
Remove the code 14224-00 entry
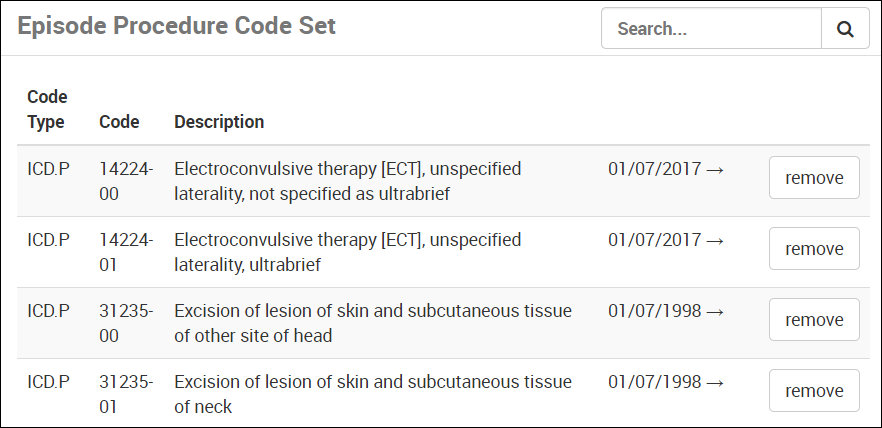click(813, 179)
